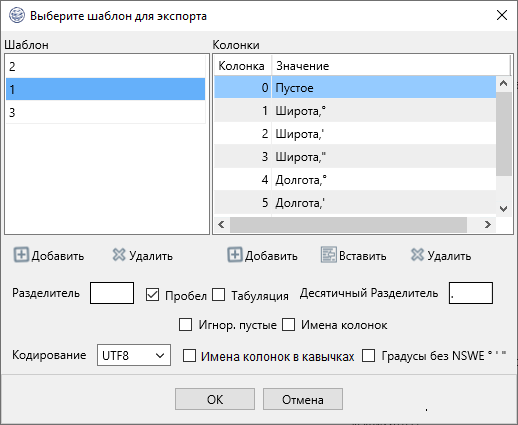Click the horizontal scrollbar thumb in Колонки
518x425 pixels.
(348, 224)
